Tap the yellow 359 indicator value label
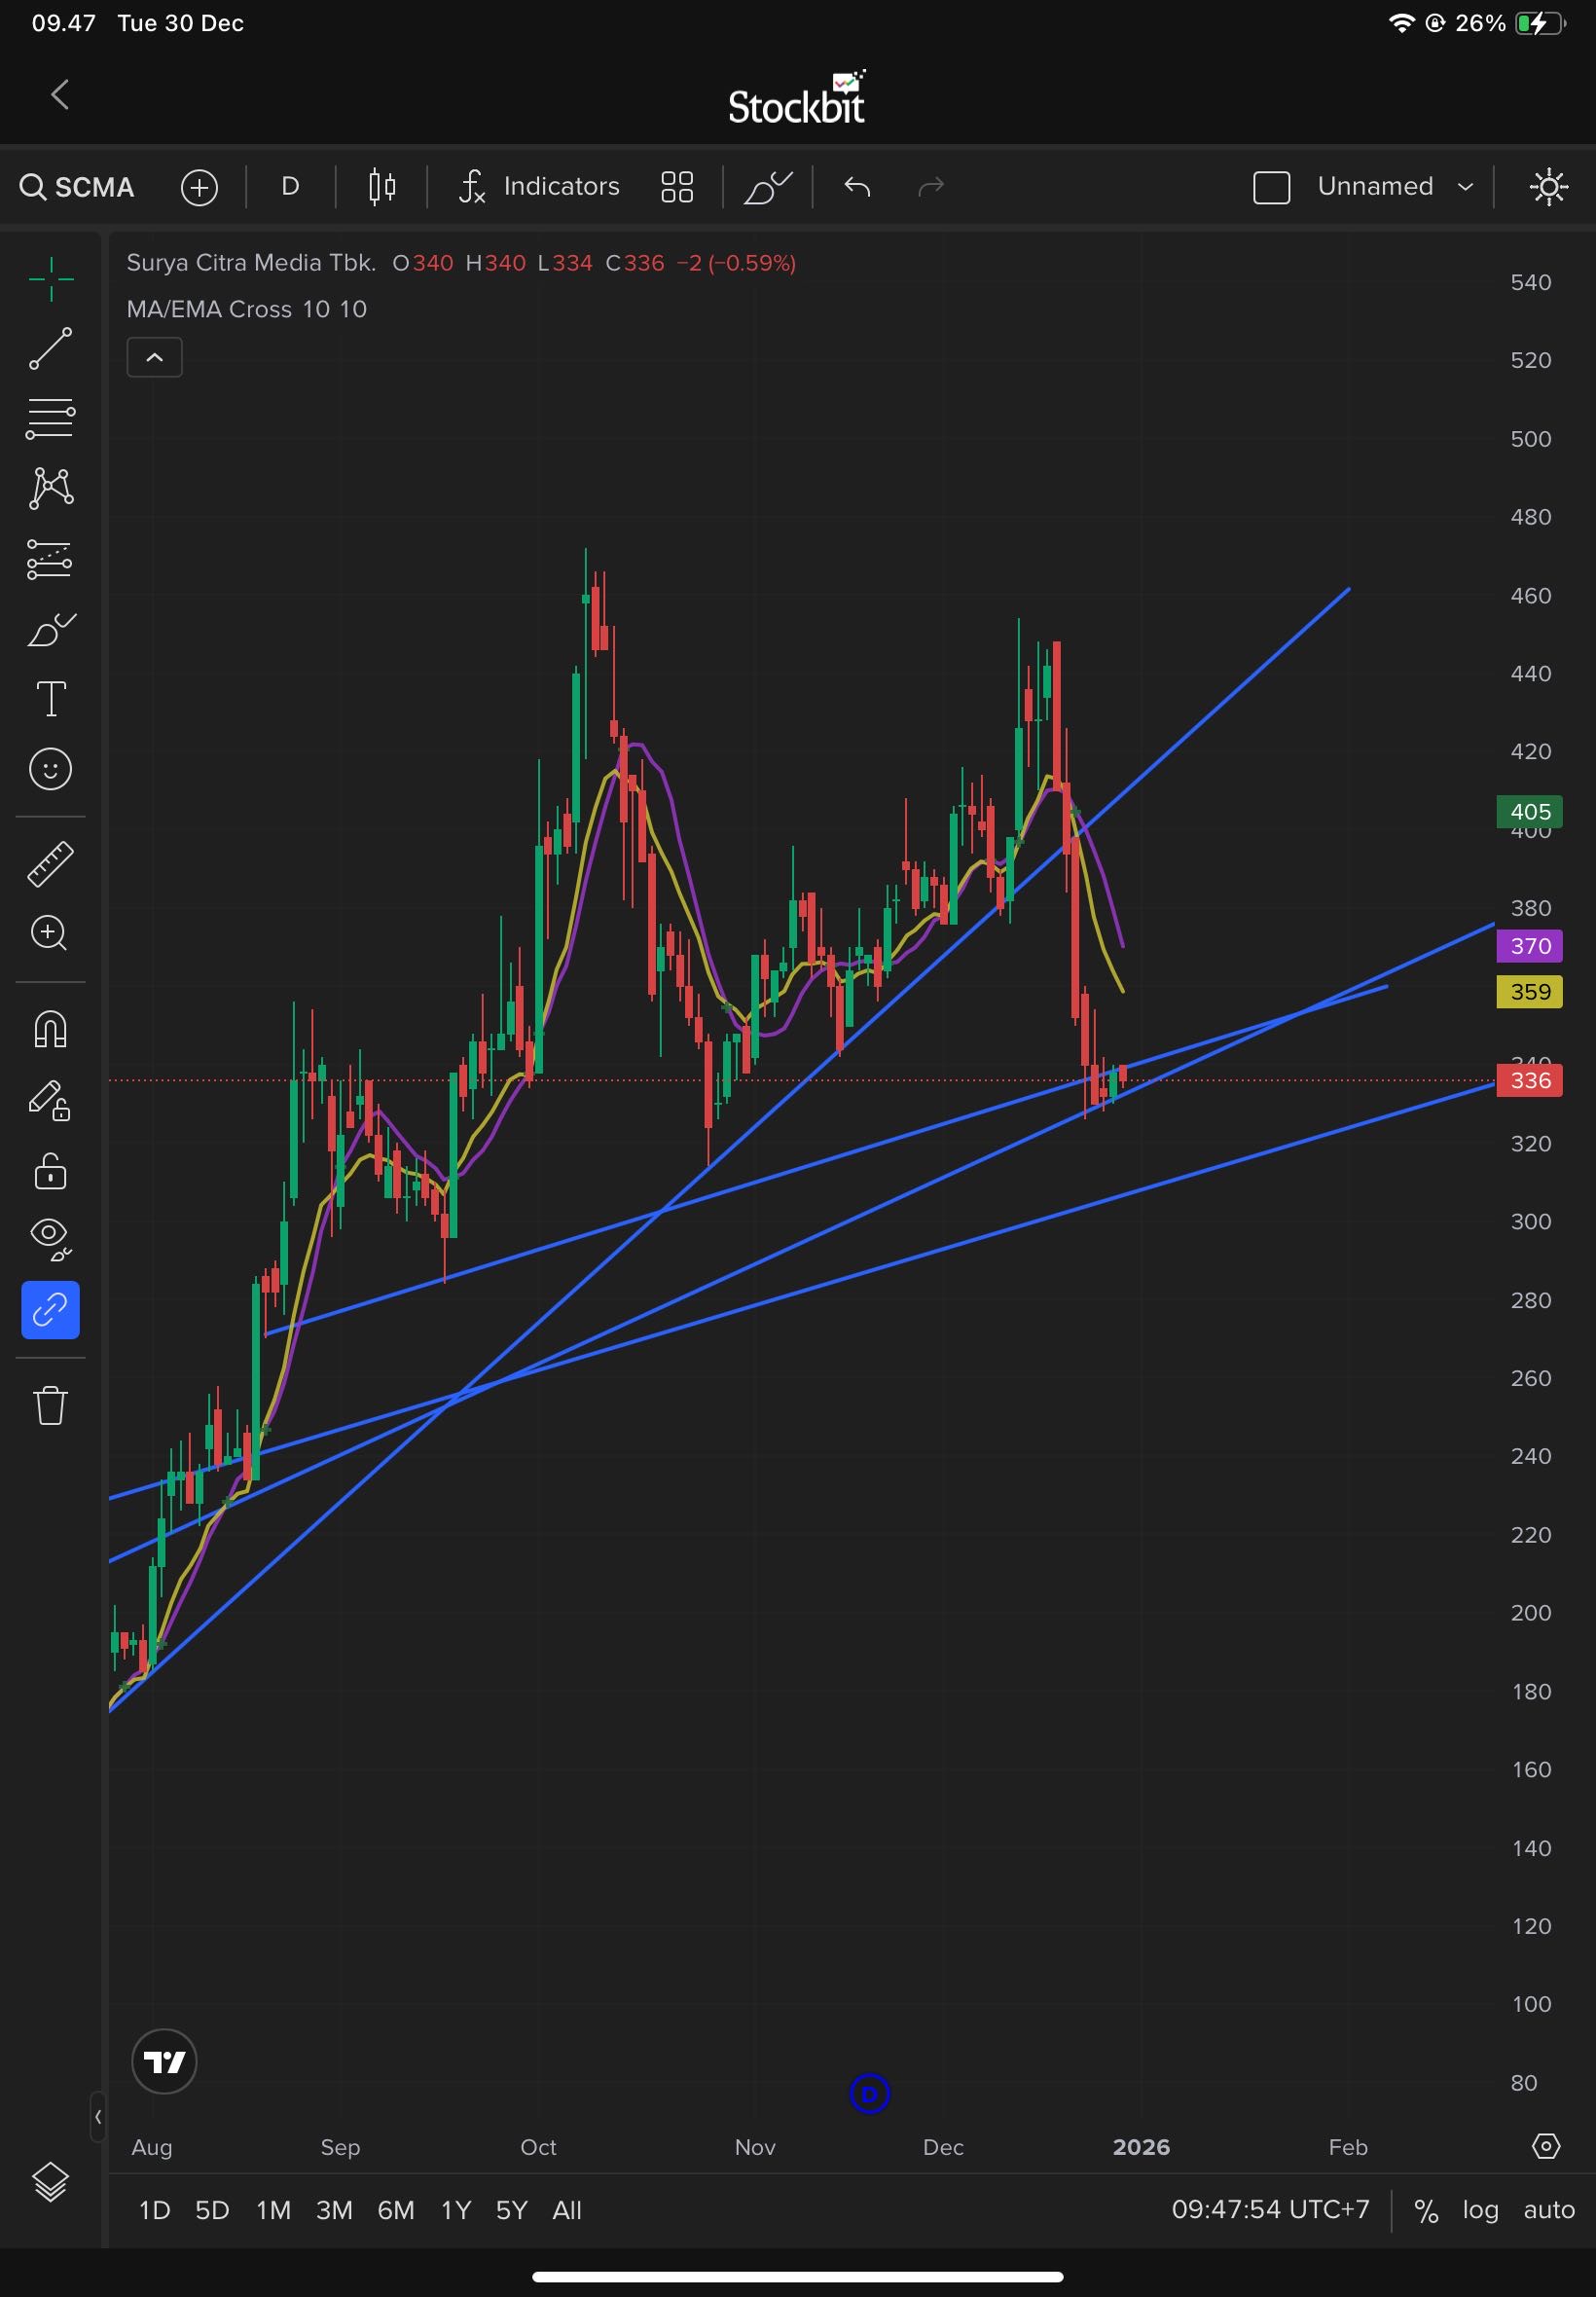The image size is (1596, 2297). point(1529,992)
